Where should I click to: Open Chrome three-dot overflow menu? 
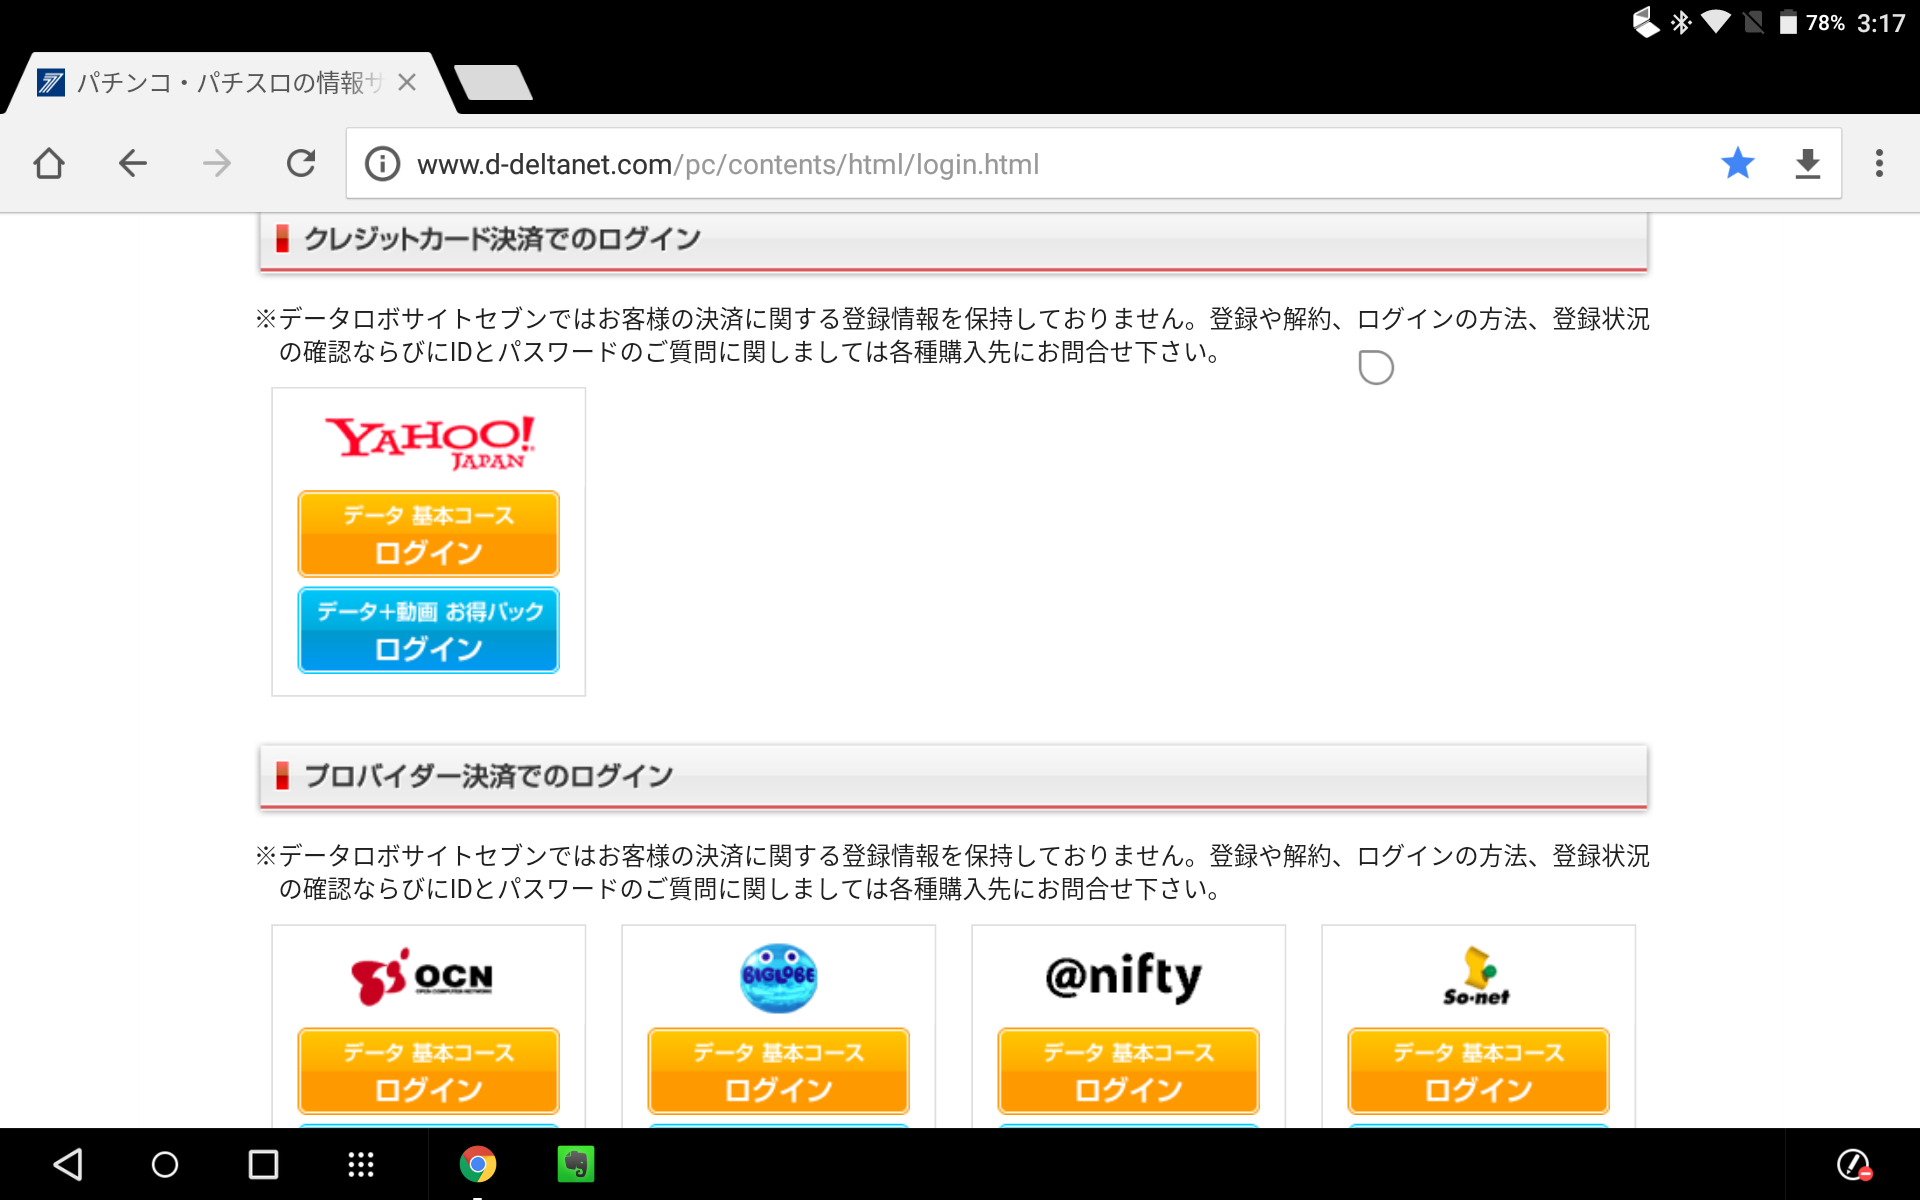pyautogui.click(x=1879, y=163)
